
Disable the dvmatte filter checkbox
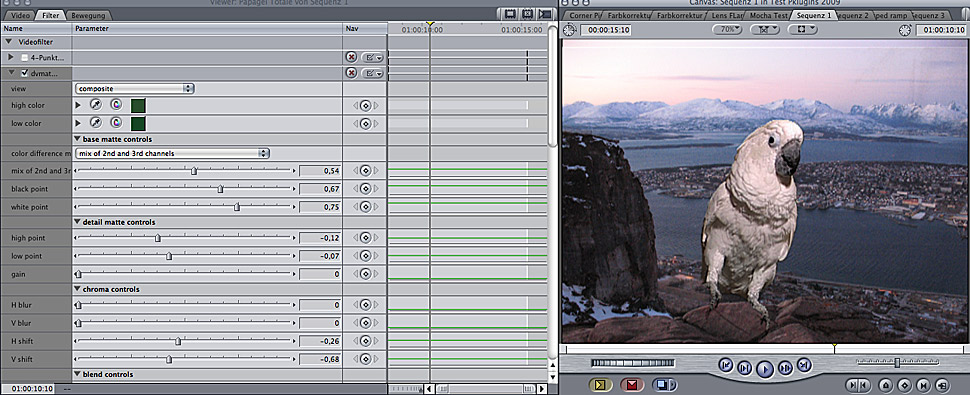pos(25,74)
